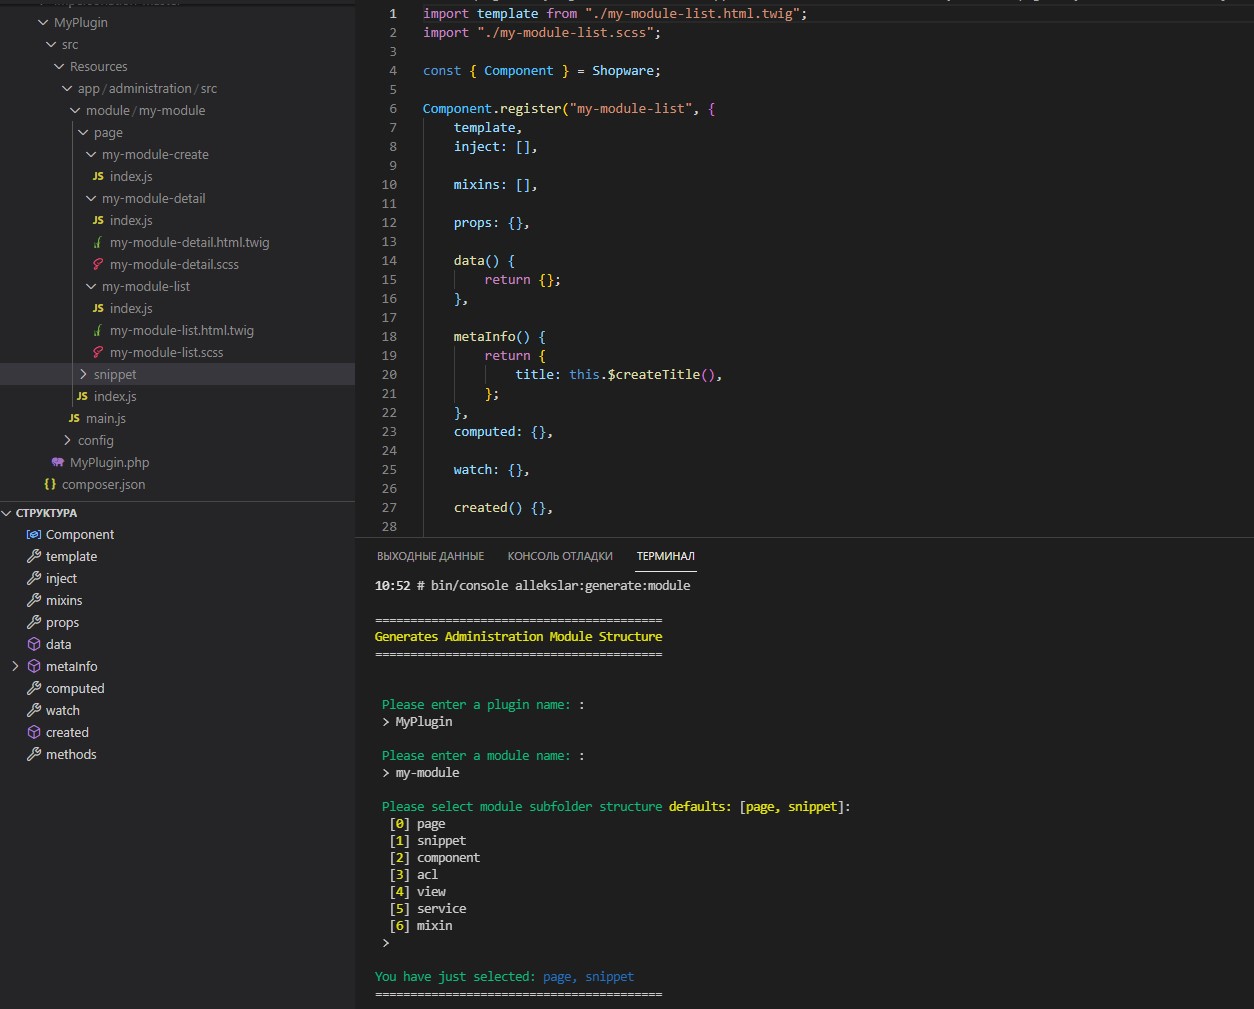This screenshot has width=1254, height=1009.
Task: Select methods in the Structure panel
Action: [70, 754]
